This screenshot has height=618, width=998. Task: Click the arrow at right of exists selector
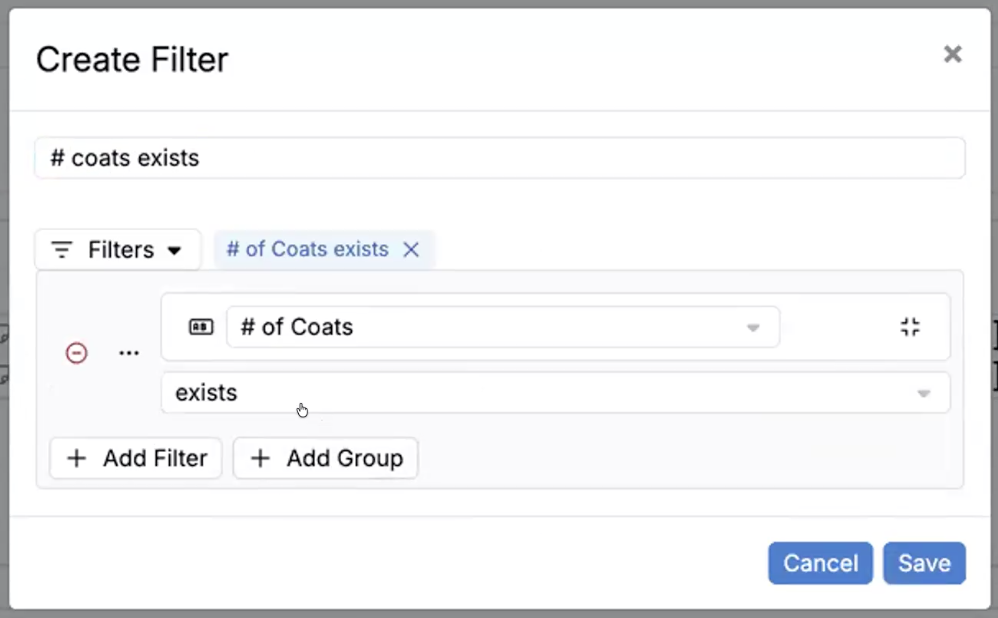pos(924,394)
